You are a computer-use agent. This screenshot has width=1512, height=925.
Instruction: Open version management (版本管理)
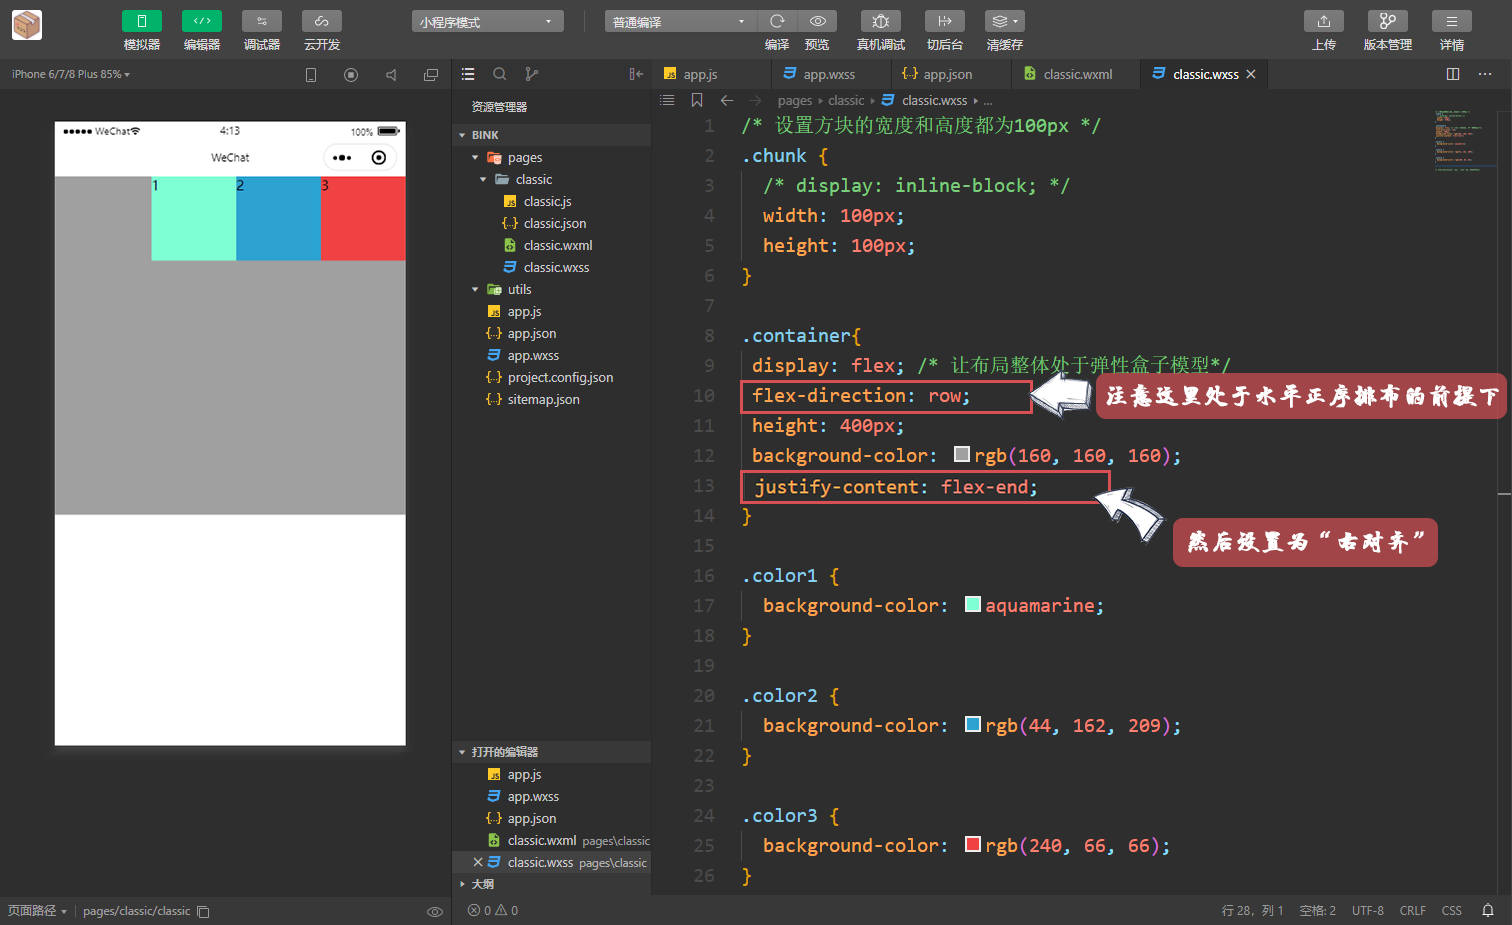(x=1388, y=21)
